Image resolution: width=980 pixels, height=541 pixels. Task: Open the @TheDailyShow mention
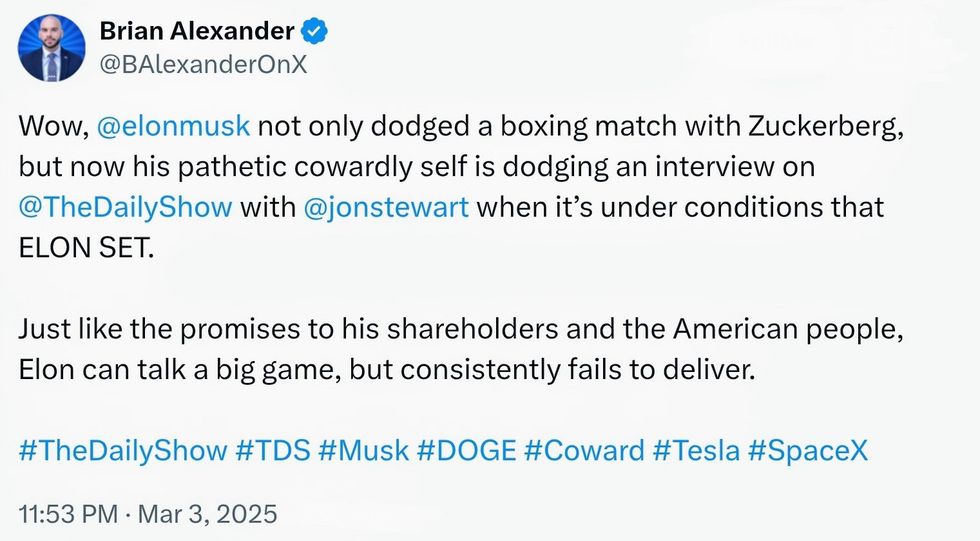click(126, 208)
